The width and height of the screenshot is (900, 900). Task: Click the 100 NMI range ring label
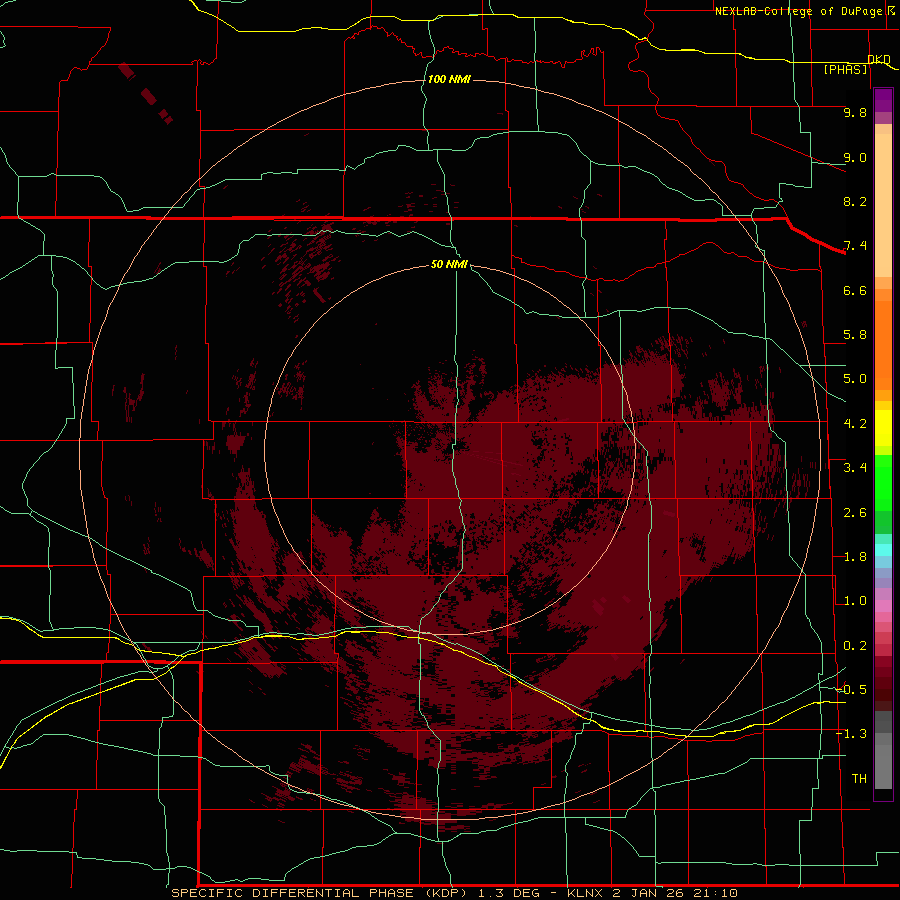(x=449, y=79)
